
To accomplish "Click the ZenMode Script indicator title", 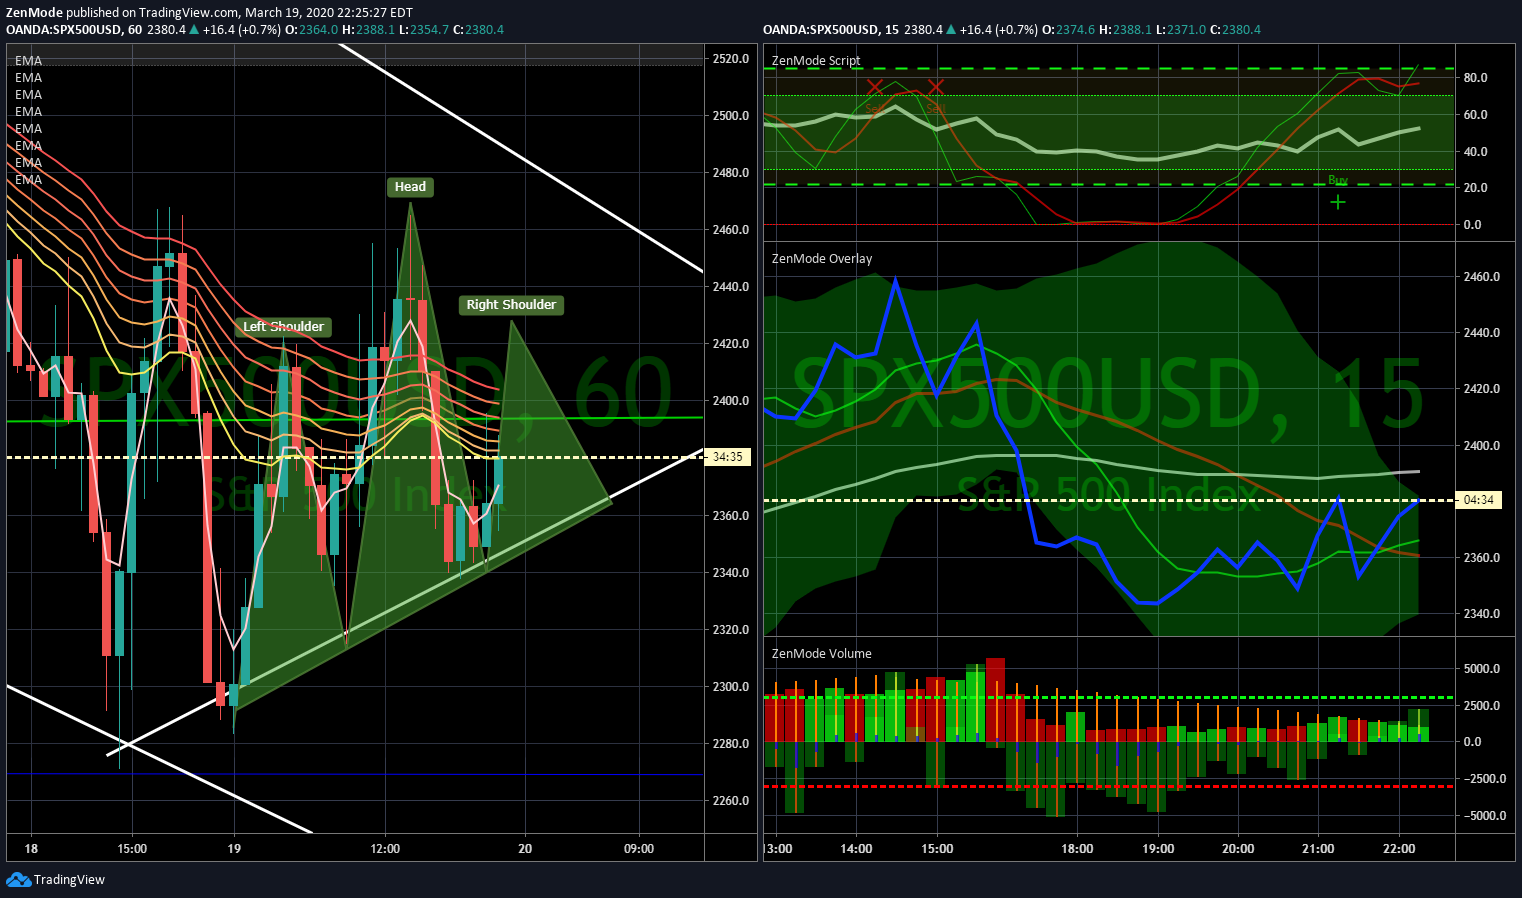I will point(816,60).
